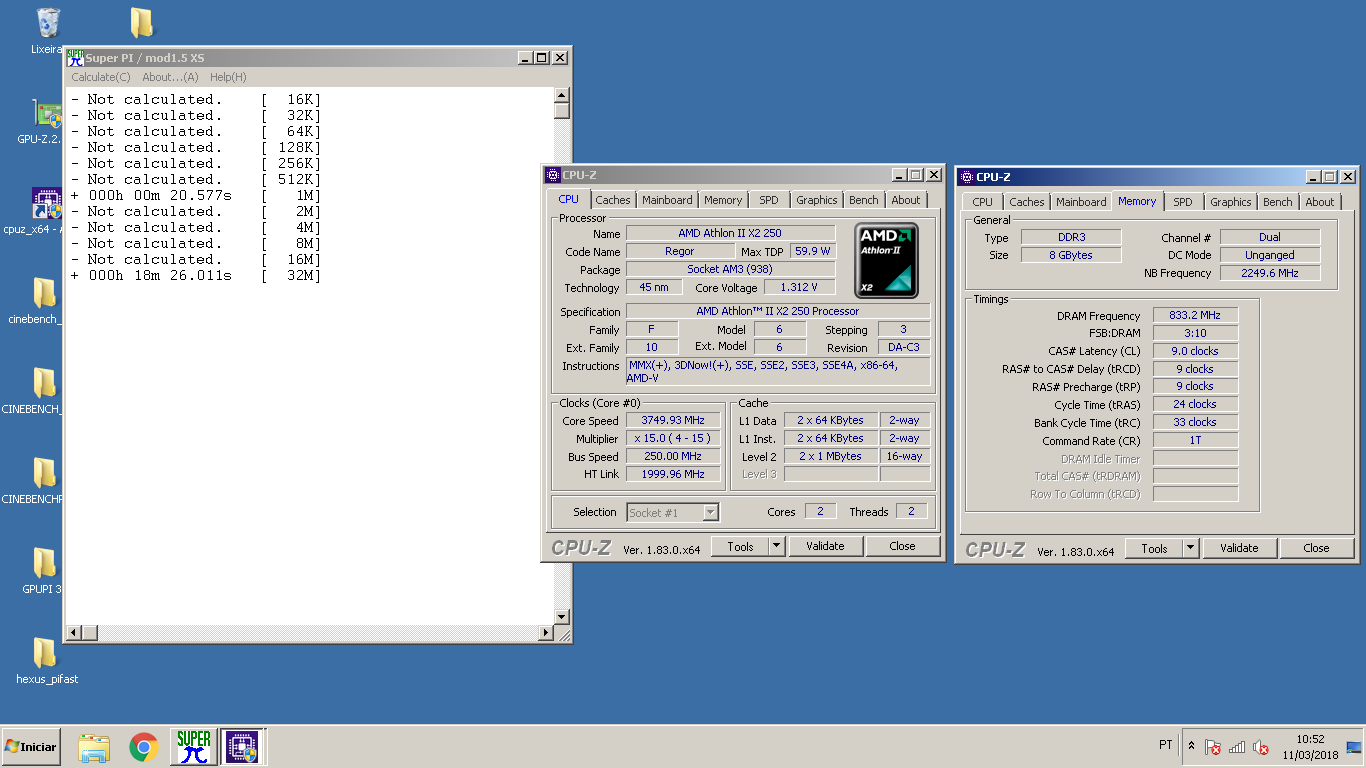Screen dimensions: 1366x768
Task: Click Tools button in CPU-Z Memory window
Action: (x=1154, y=548)
